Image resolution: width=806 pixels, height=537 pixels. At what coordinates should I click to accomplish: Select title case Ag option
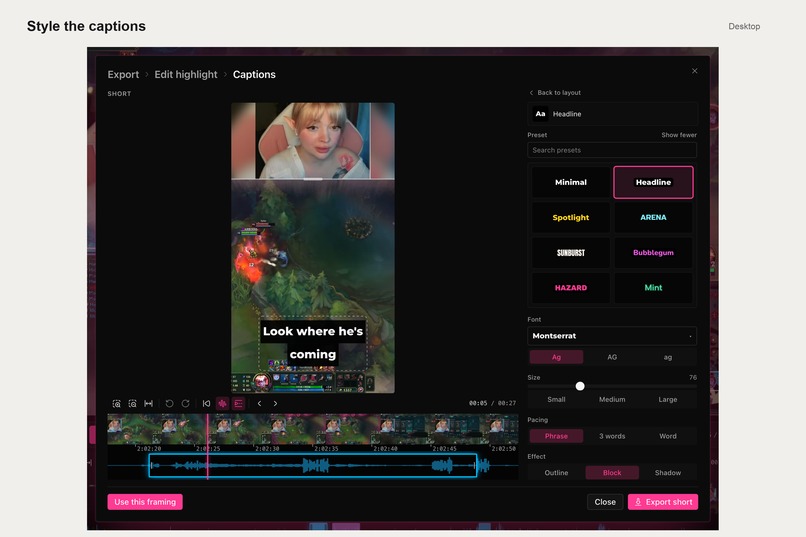[x=556, y=357]
